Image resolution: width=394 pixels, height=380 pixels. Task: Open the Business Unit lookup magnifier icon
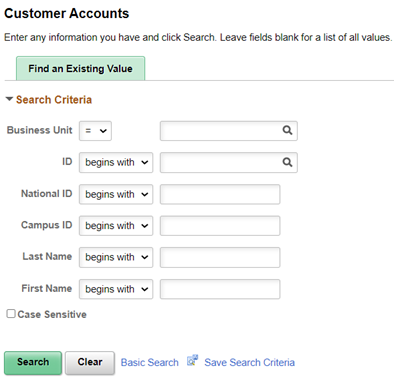coord(287,130)
